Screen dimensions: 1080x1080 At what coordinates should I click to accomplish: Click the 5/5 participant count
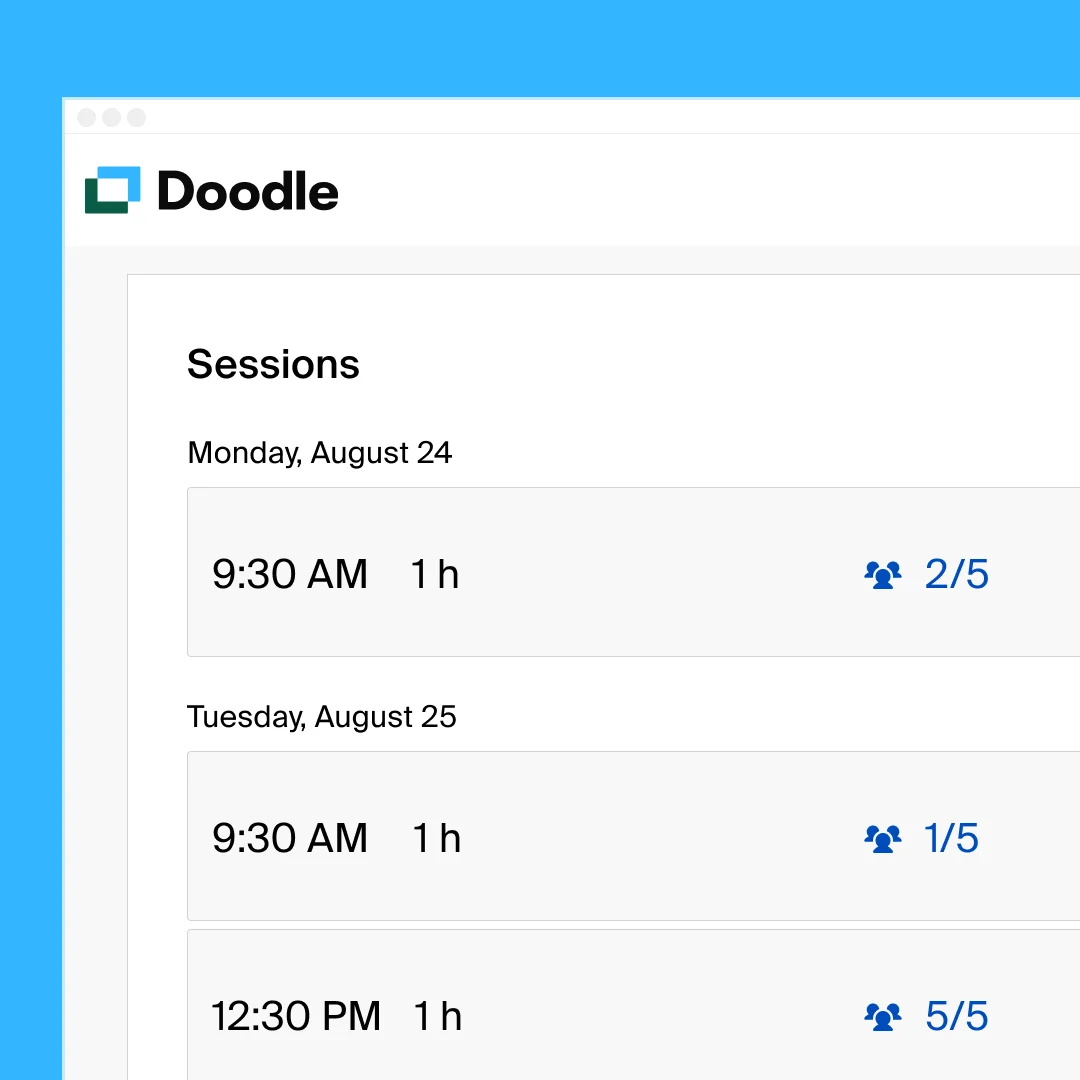pyautogui.click(x=957, y=1017)
